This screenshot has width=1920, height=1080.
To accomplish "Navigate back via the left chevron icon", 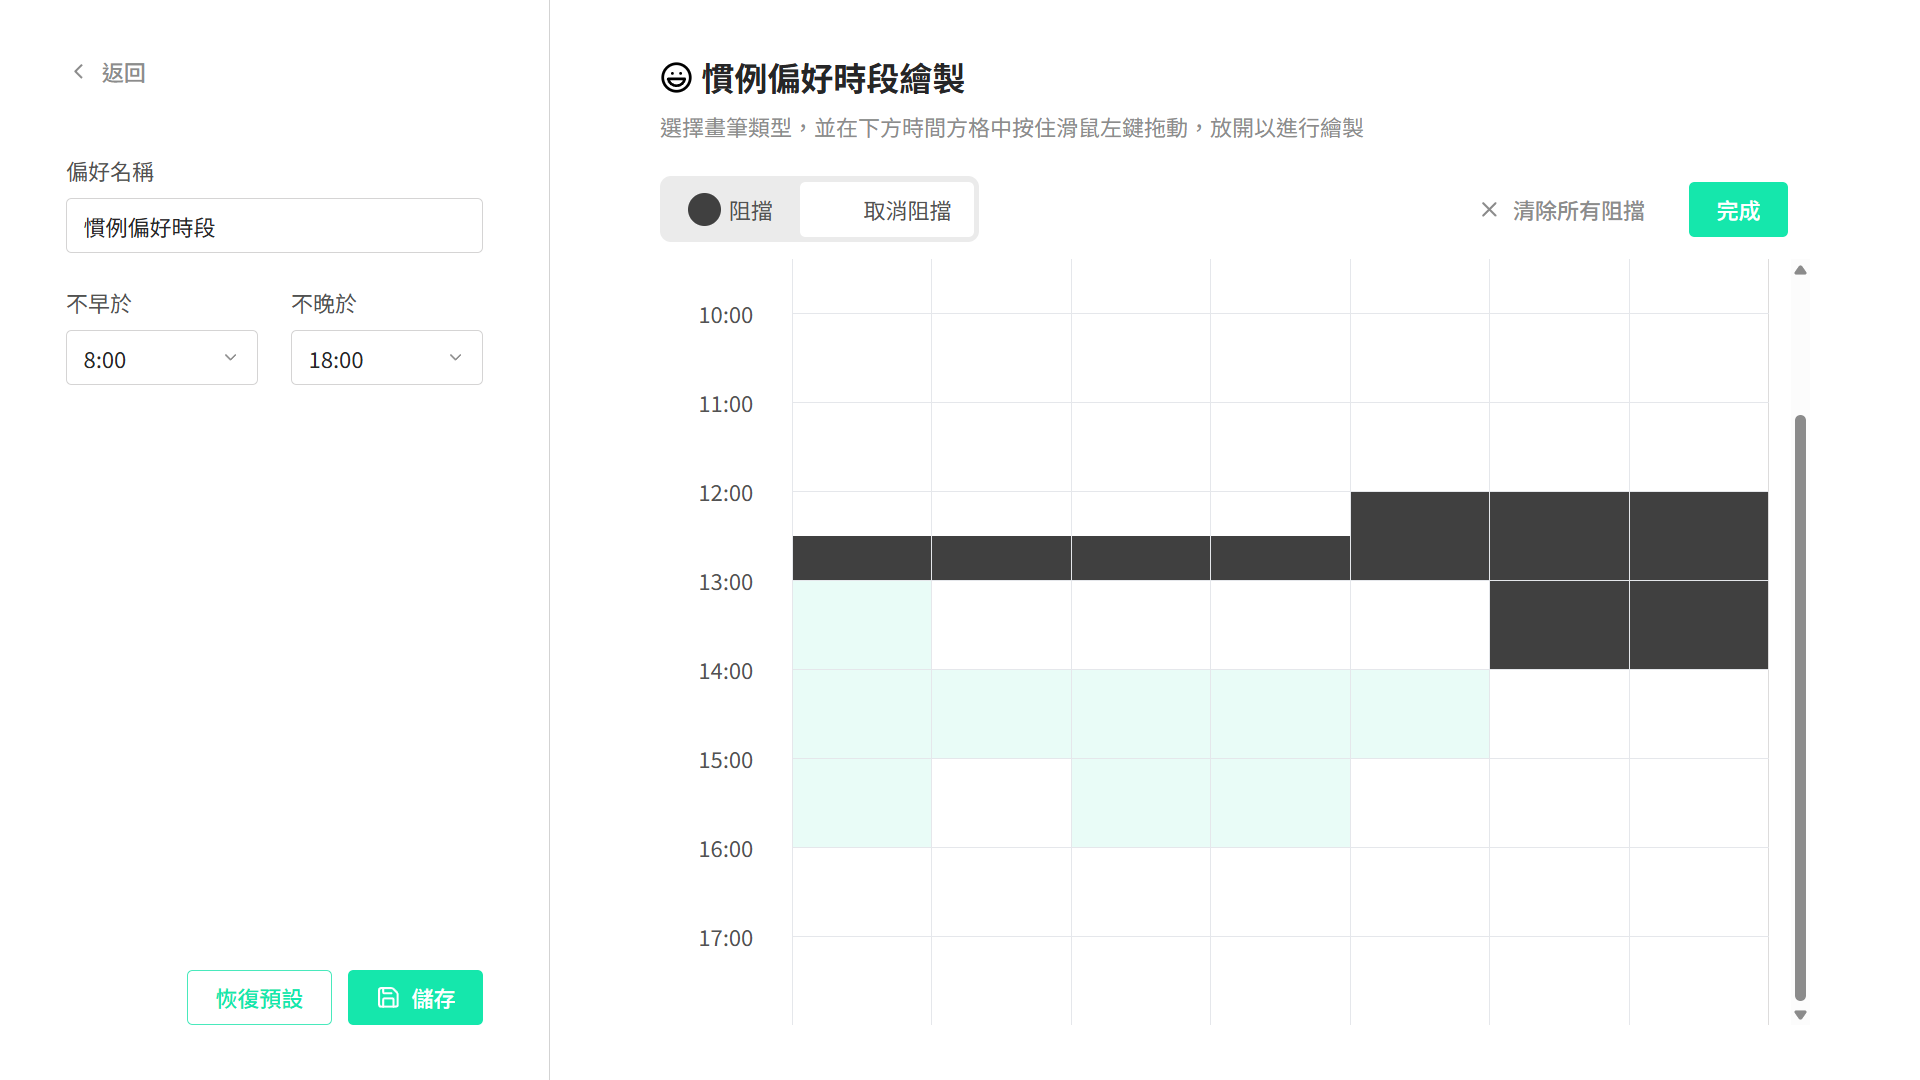I will [78, 71].
